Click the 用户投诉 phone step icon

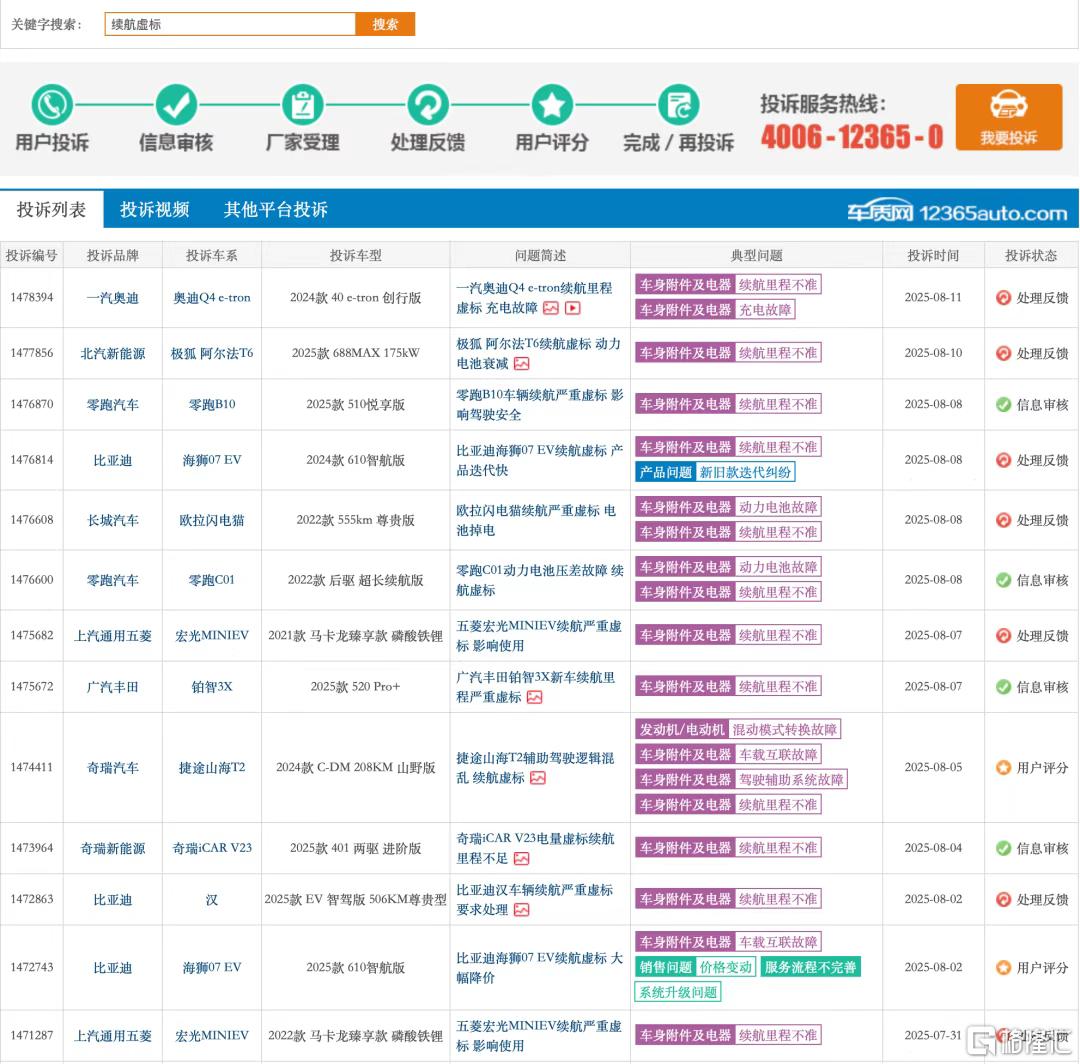coord(52,105)
